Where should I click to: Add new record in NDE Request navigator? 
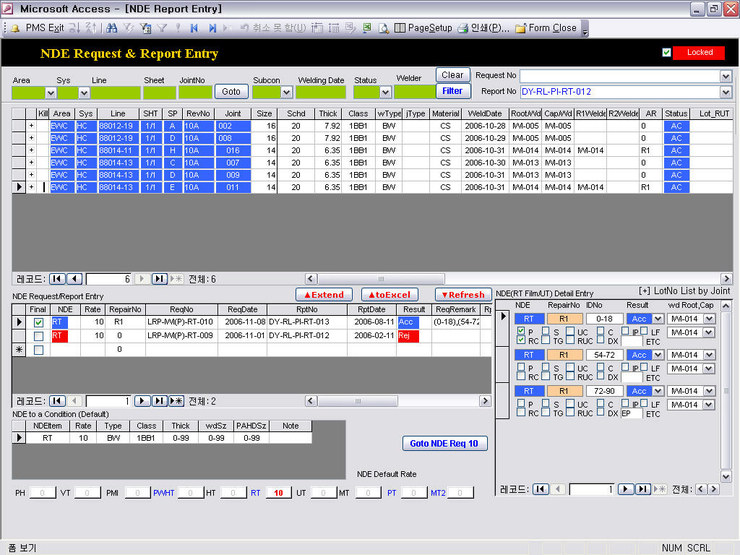(177, 401)
